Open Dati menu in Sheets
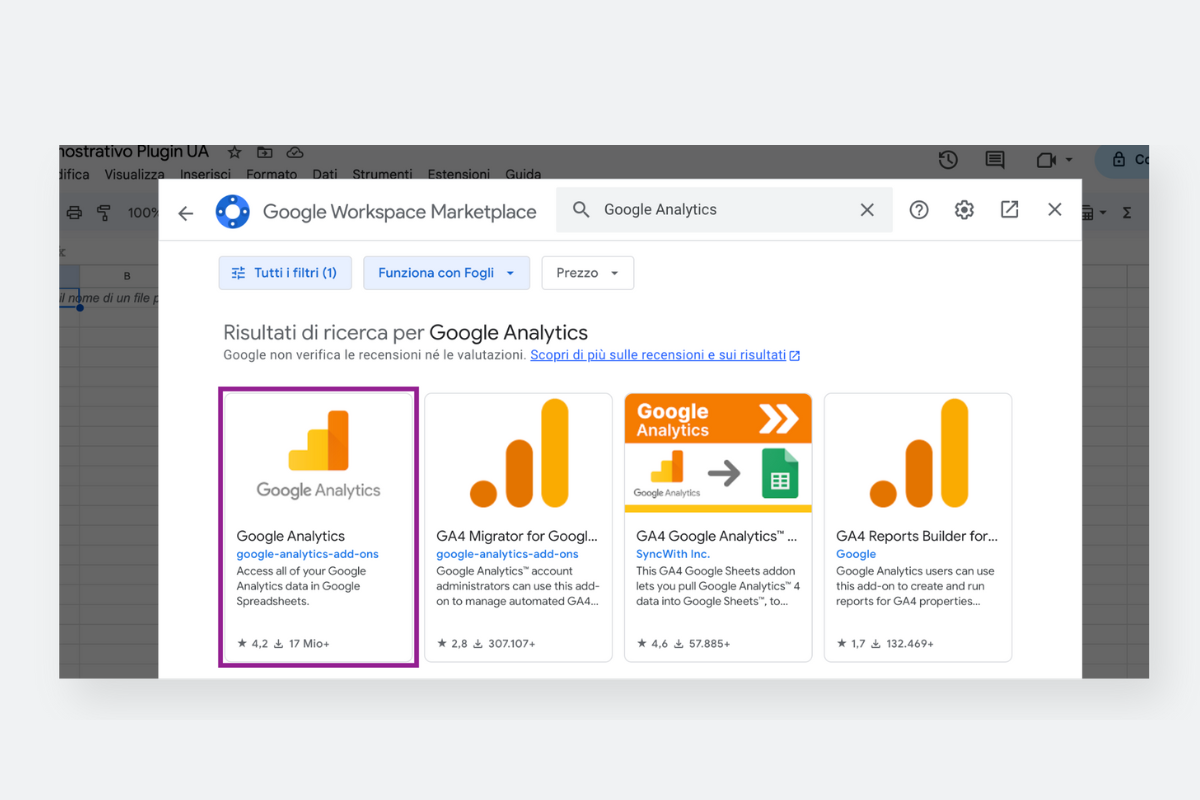 point(325,174)
